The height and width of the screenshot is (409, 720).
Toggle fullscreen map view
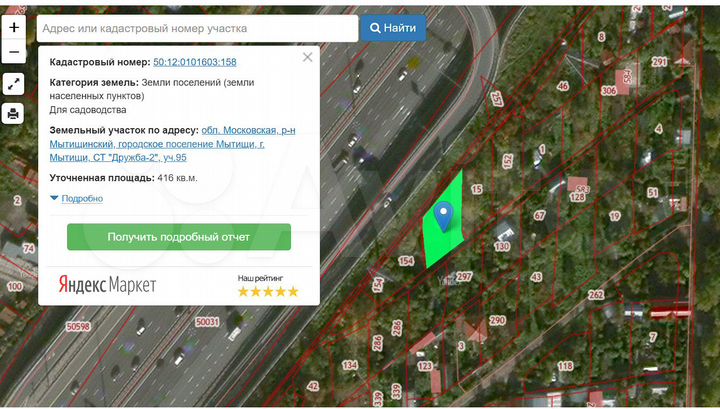14,84
